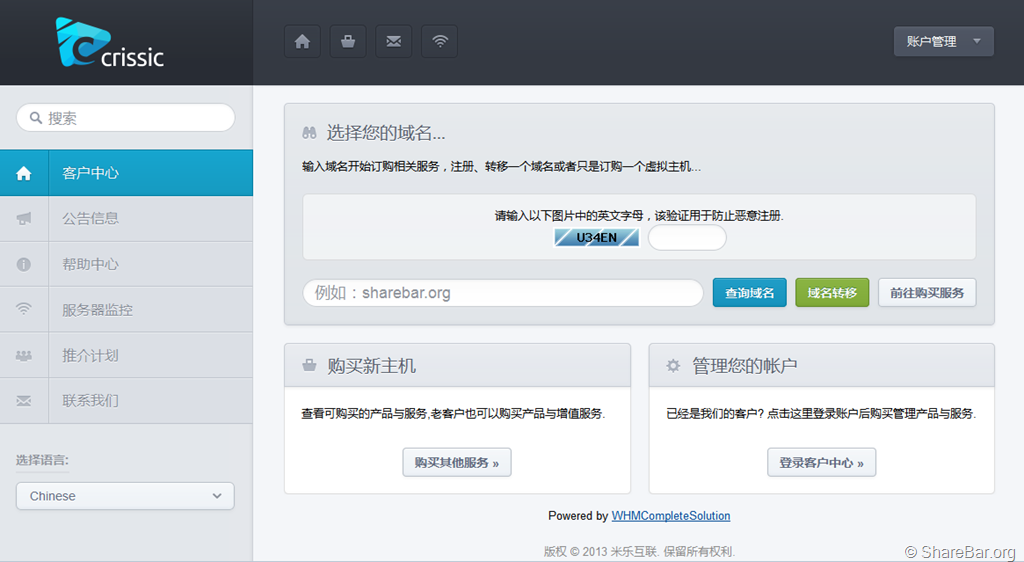Click the envelope icon in top toolbar
1024x562 pixels.
(394, 42)
